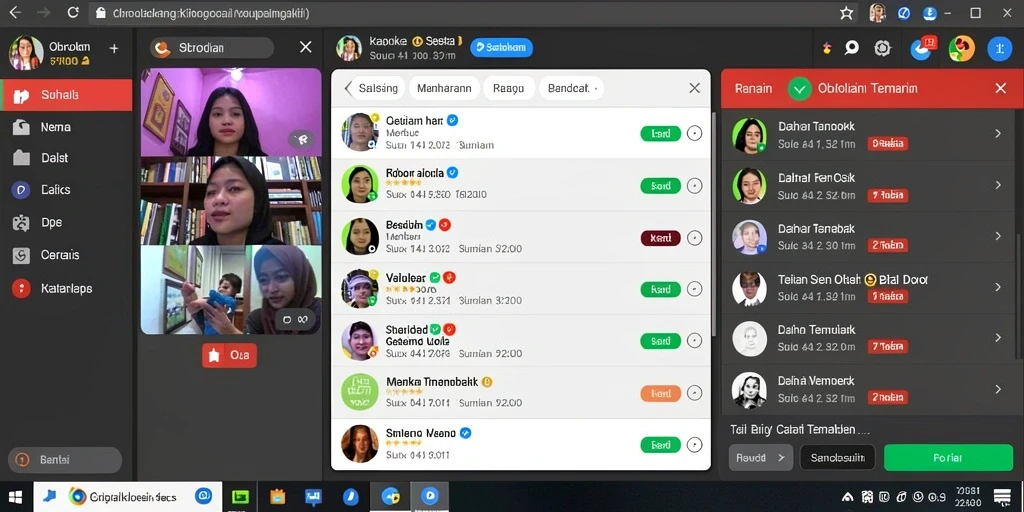Select the bookshelf video thumbnail
1024x512 pixels.
(231, 200)
